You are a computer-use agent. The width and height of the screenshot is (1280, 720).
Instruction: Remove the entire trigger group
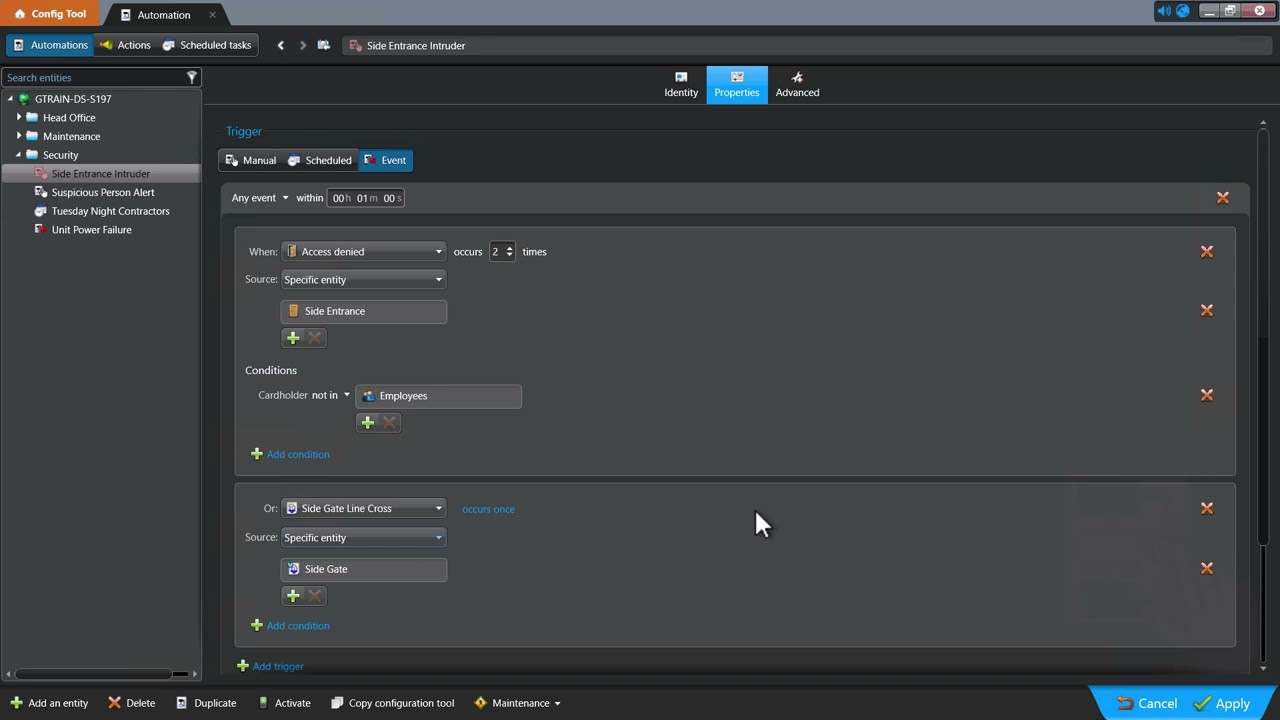pos(1222,198)
